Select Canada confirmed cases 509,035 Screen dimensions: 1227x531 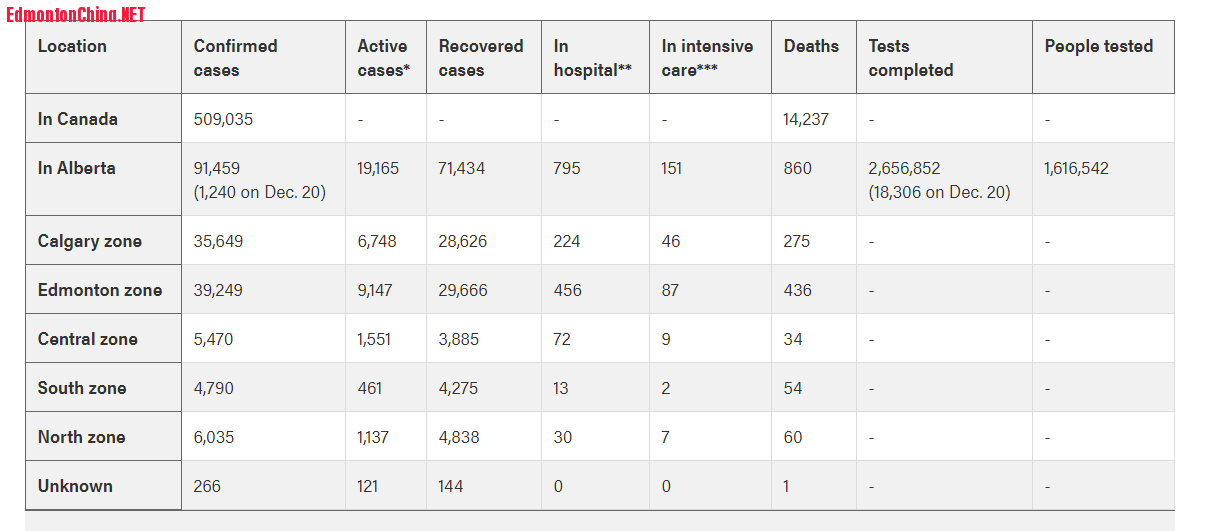(x=223, y=119)
